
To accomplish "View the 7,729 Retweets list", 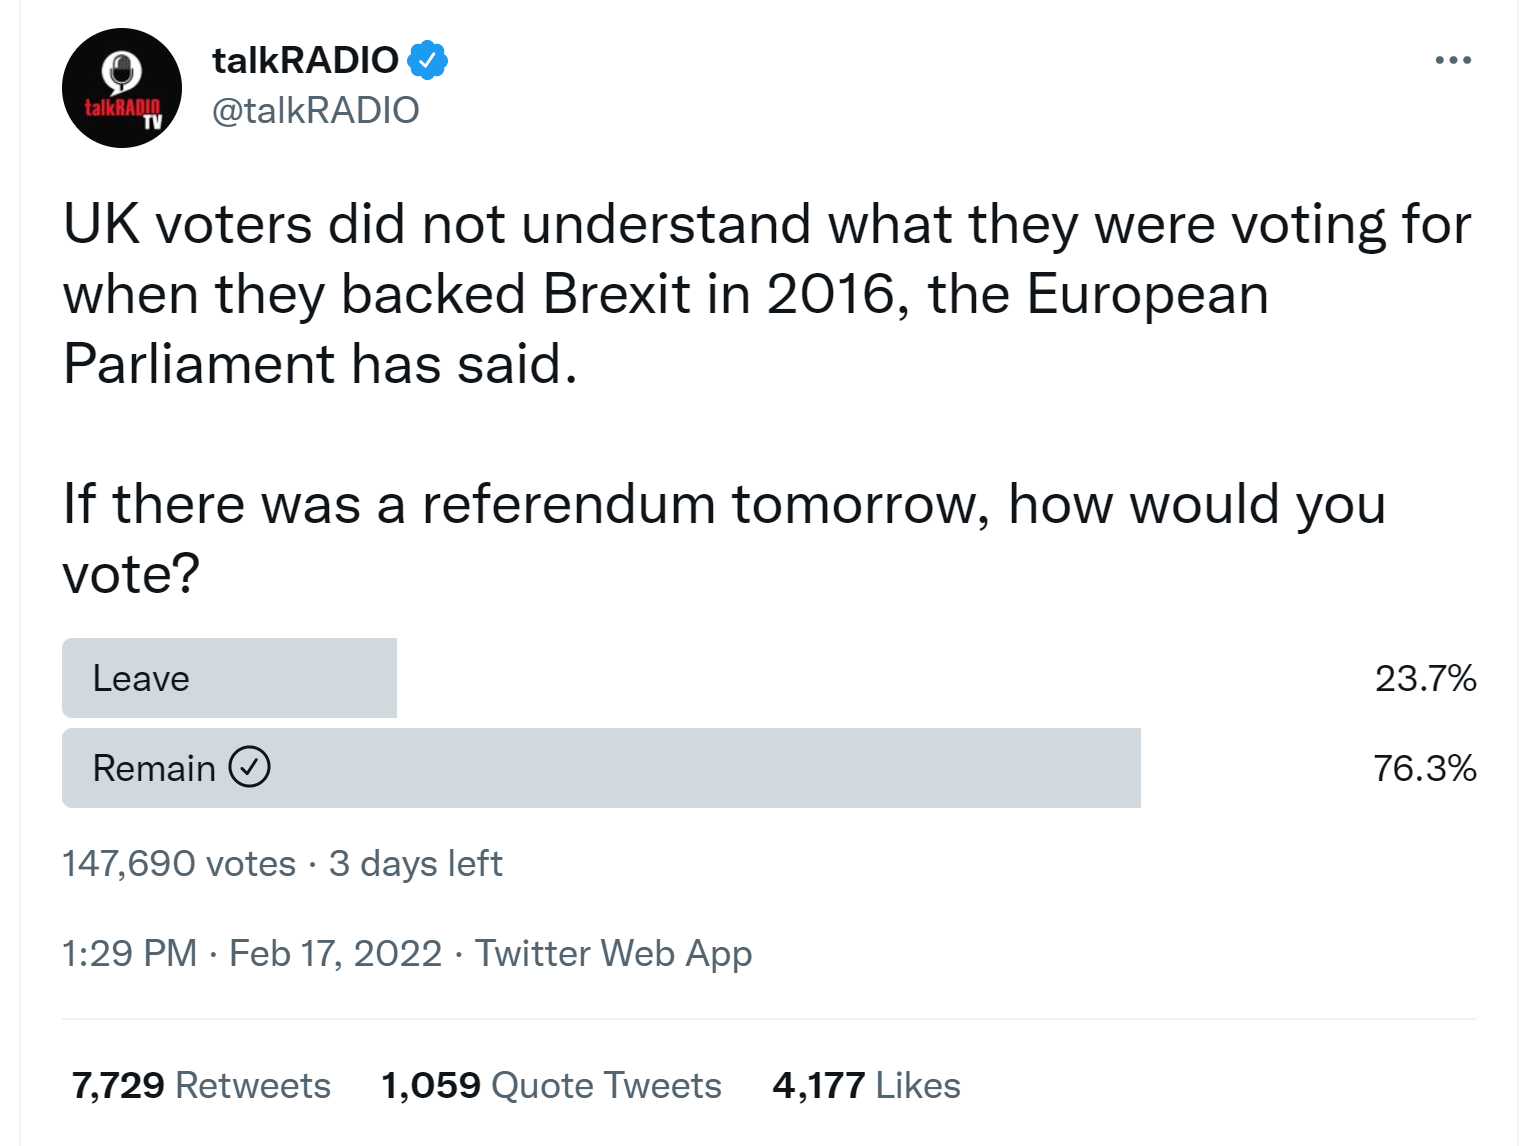I will (x=201, y=1085).
